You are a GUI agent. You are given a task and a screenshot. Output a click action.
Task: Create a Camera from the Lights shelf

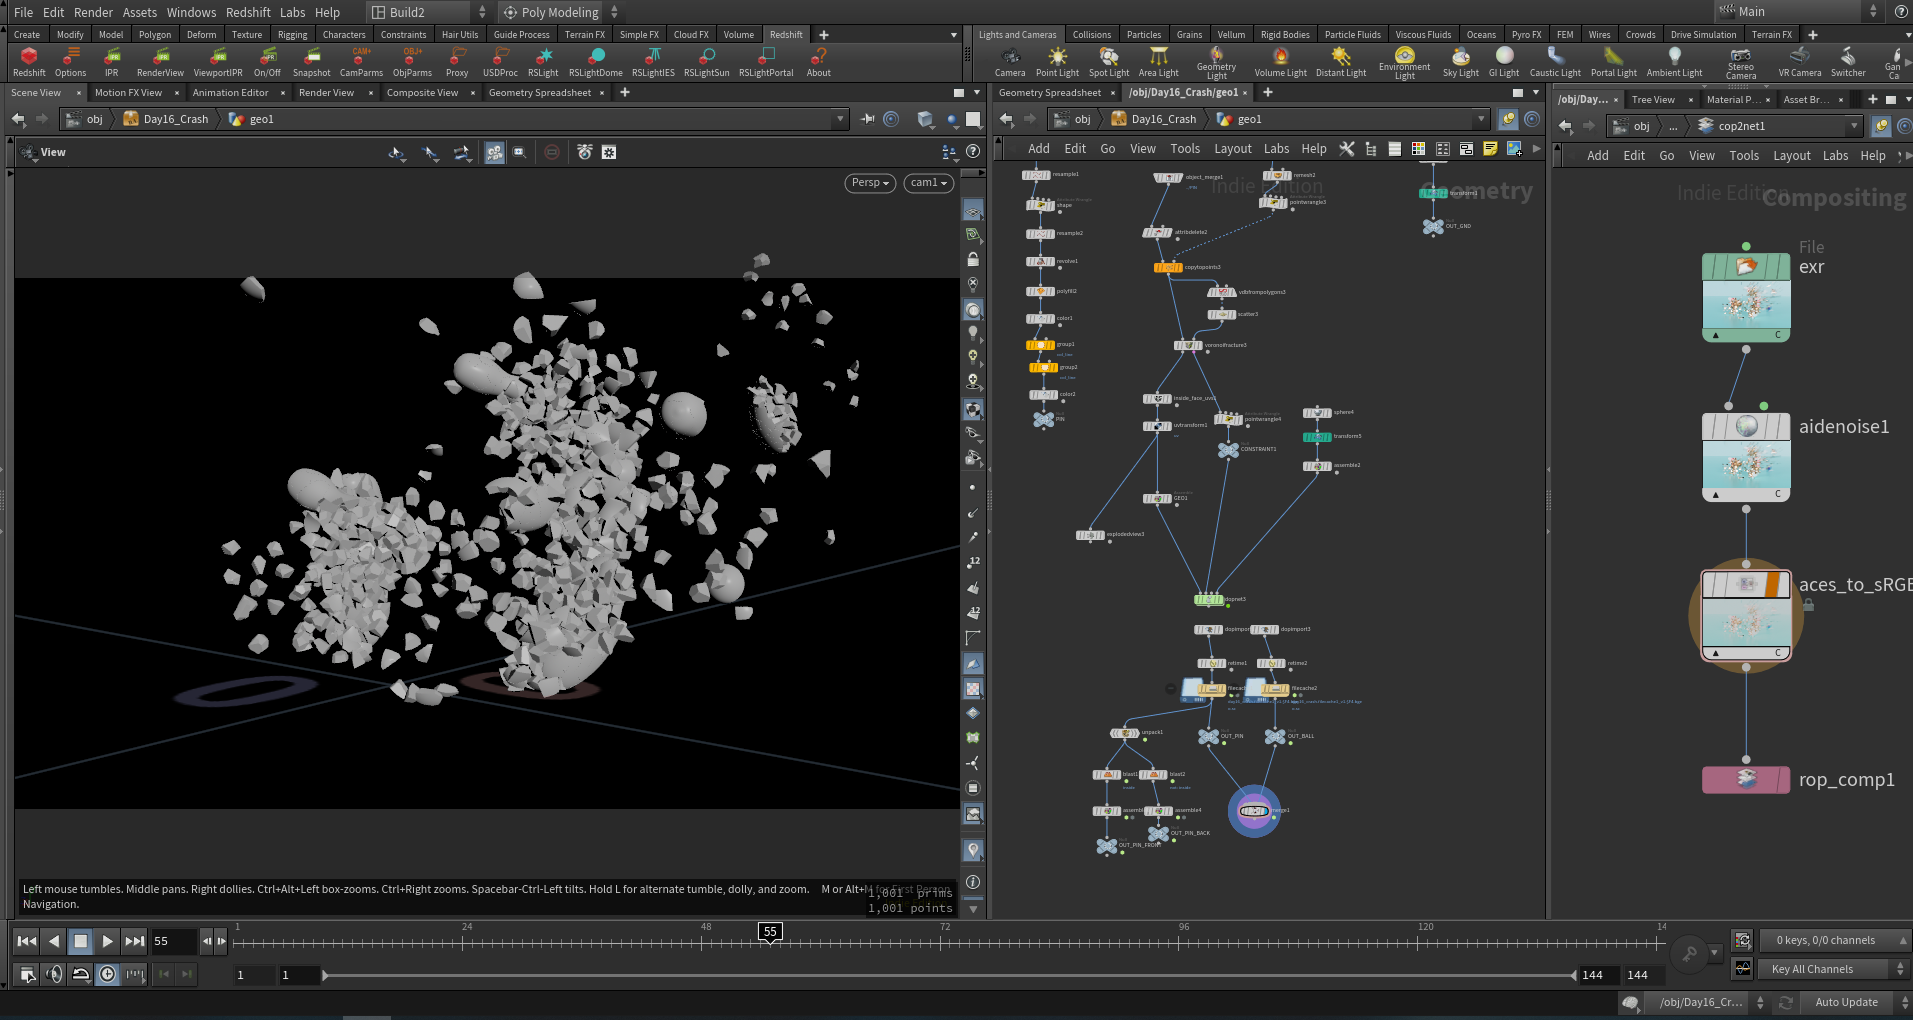1010,62
